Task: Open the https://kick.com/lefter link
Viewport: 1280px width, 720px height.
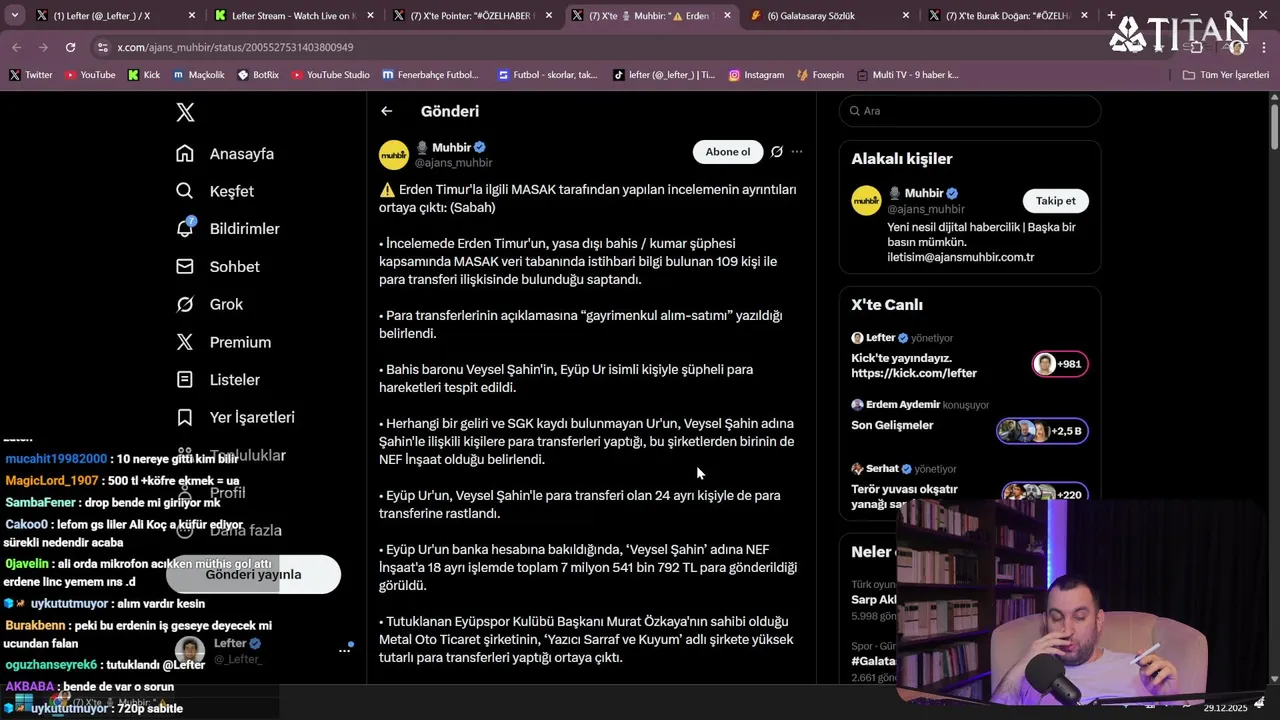Action: [x=914, y=373]
